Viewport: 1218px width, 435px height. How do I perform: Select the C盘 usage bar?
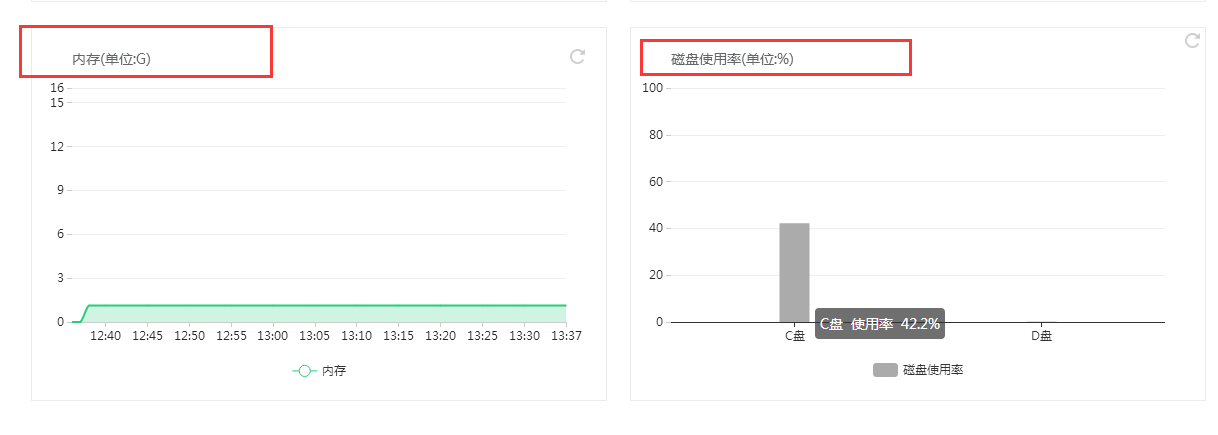coord(794,272)
